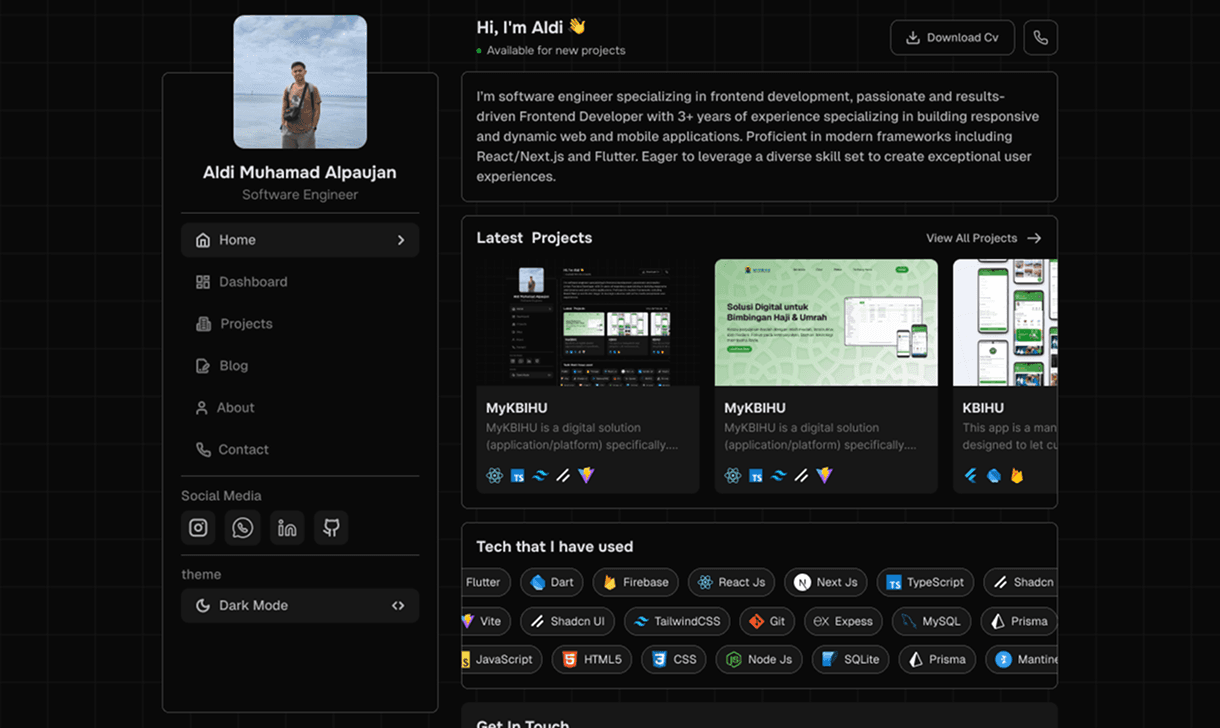Click the chevron arrow on the Home item
Viewport: 1220px width, 728px height.
[401, 240]
